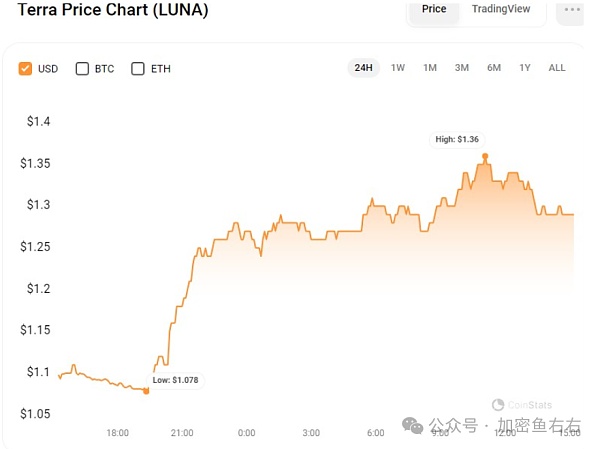Choose the 3M time range
Image resolution: width=600 pixels, height=449 pixels.
(x=462, y=68)
